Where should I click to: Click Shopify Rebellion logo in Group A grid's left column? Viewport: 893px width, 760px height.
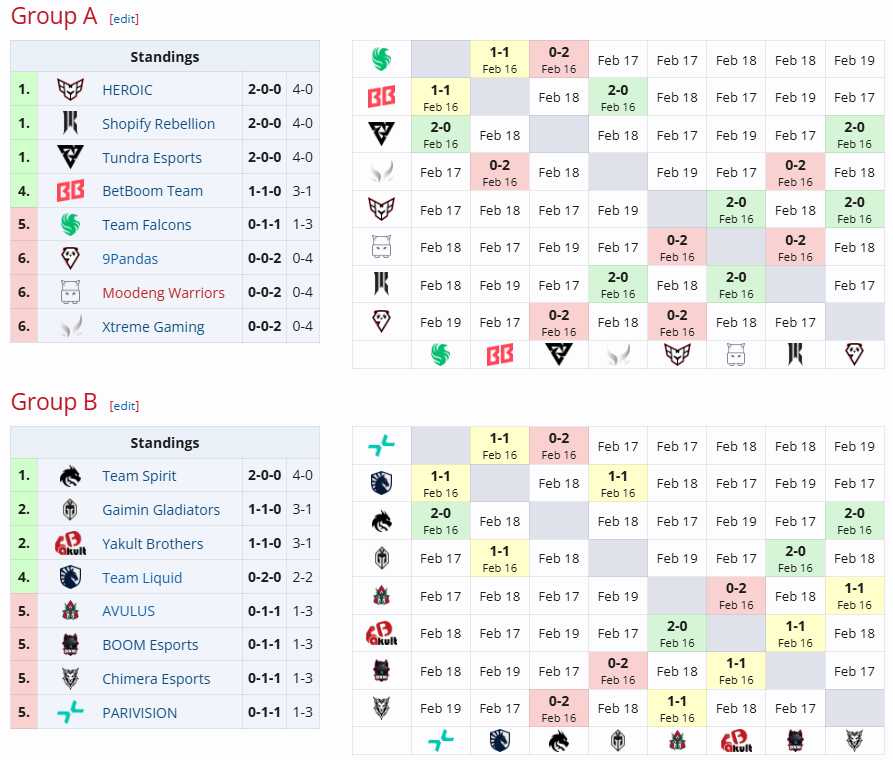(382, 284)
